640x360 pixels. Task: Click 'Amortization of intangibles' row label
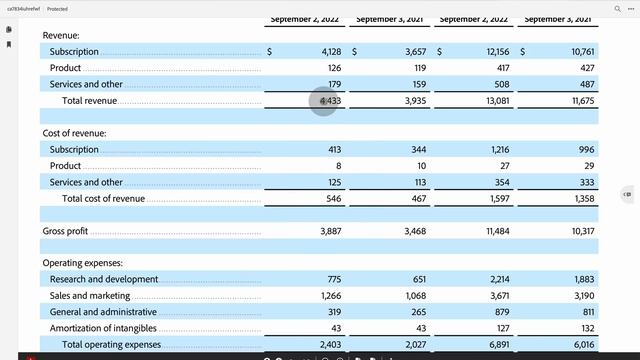click(x=103, y=328)
